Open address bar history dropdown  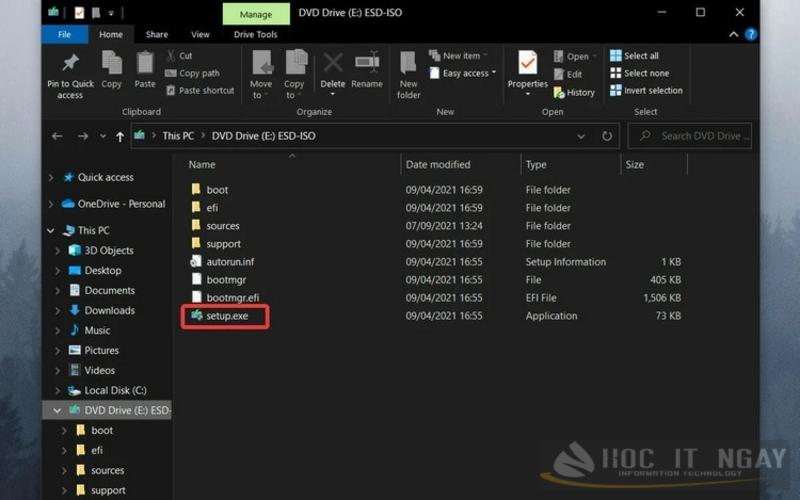(581, 136)
